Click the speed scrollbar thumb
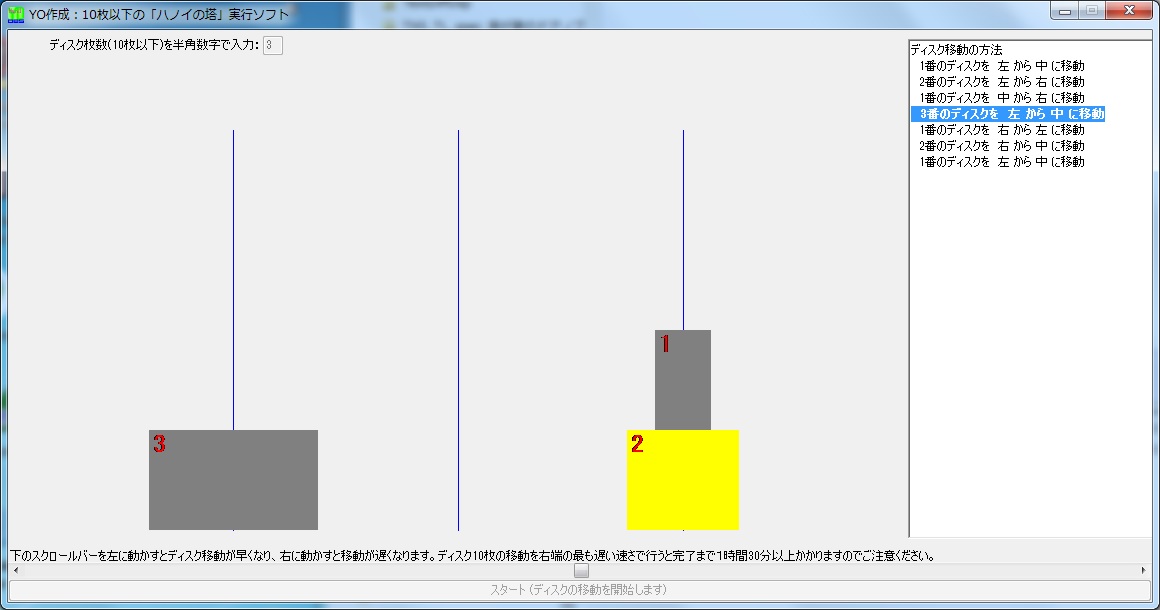The image size is (1160, 610). pos(581,571)
